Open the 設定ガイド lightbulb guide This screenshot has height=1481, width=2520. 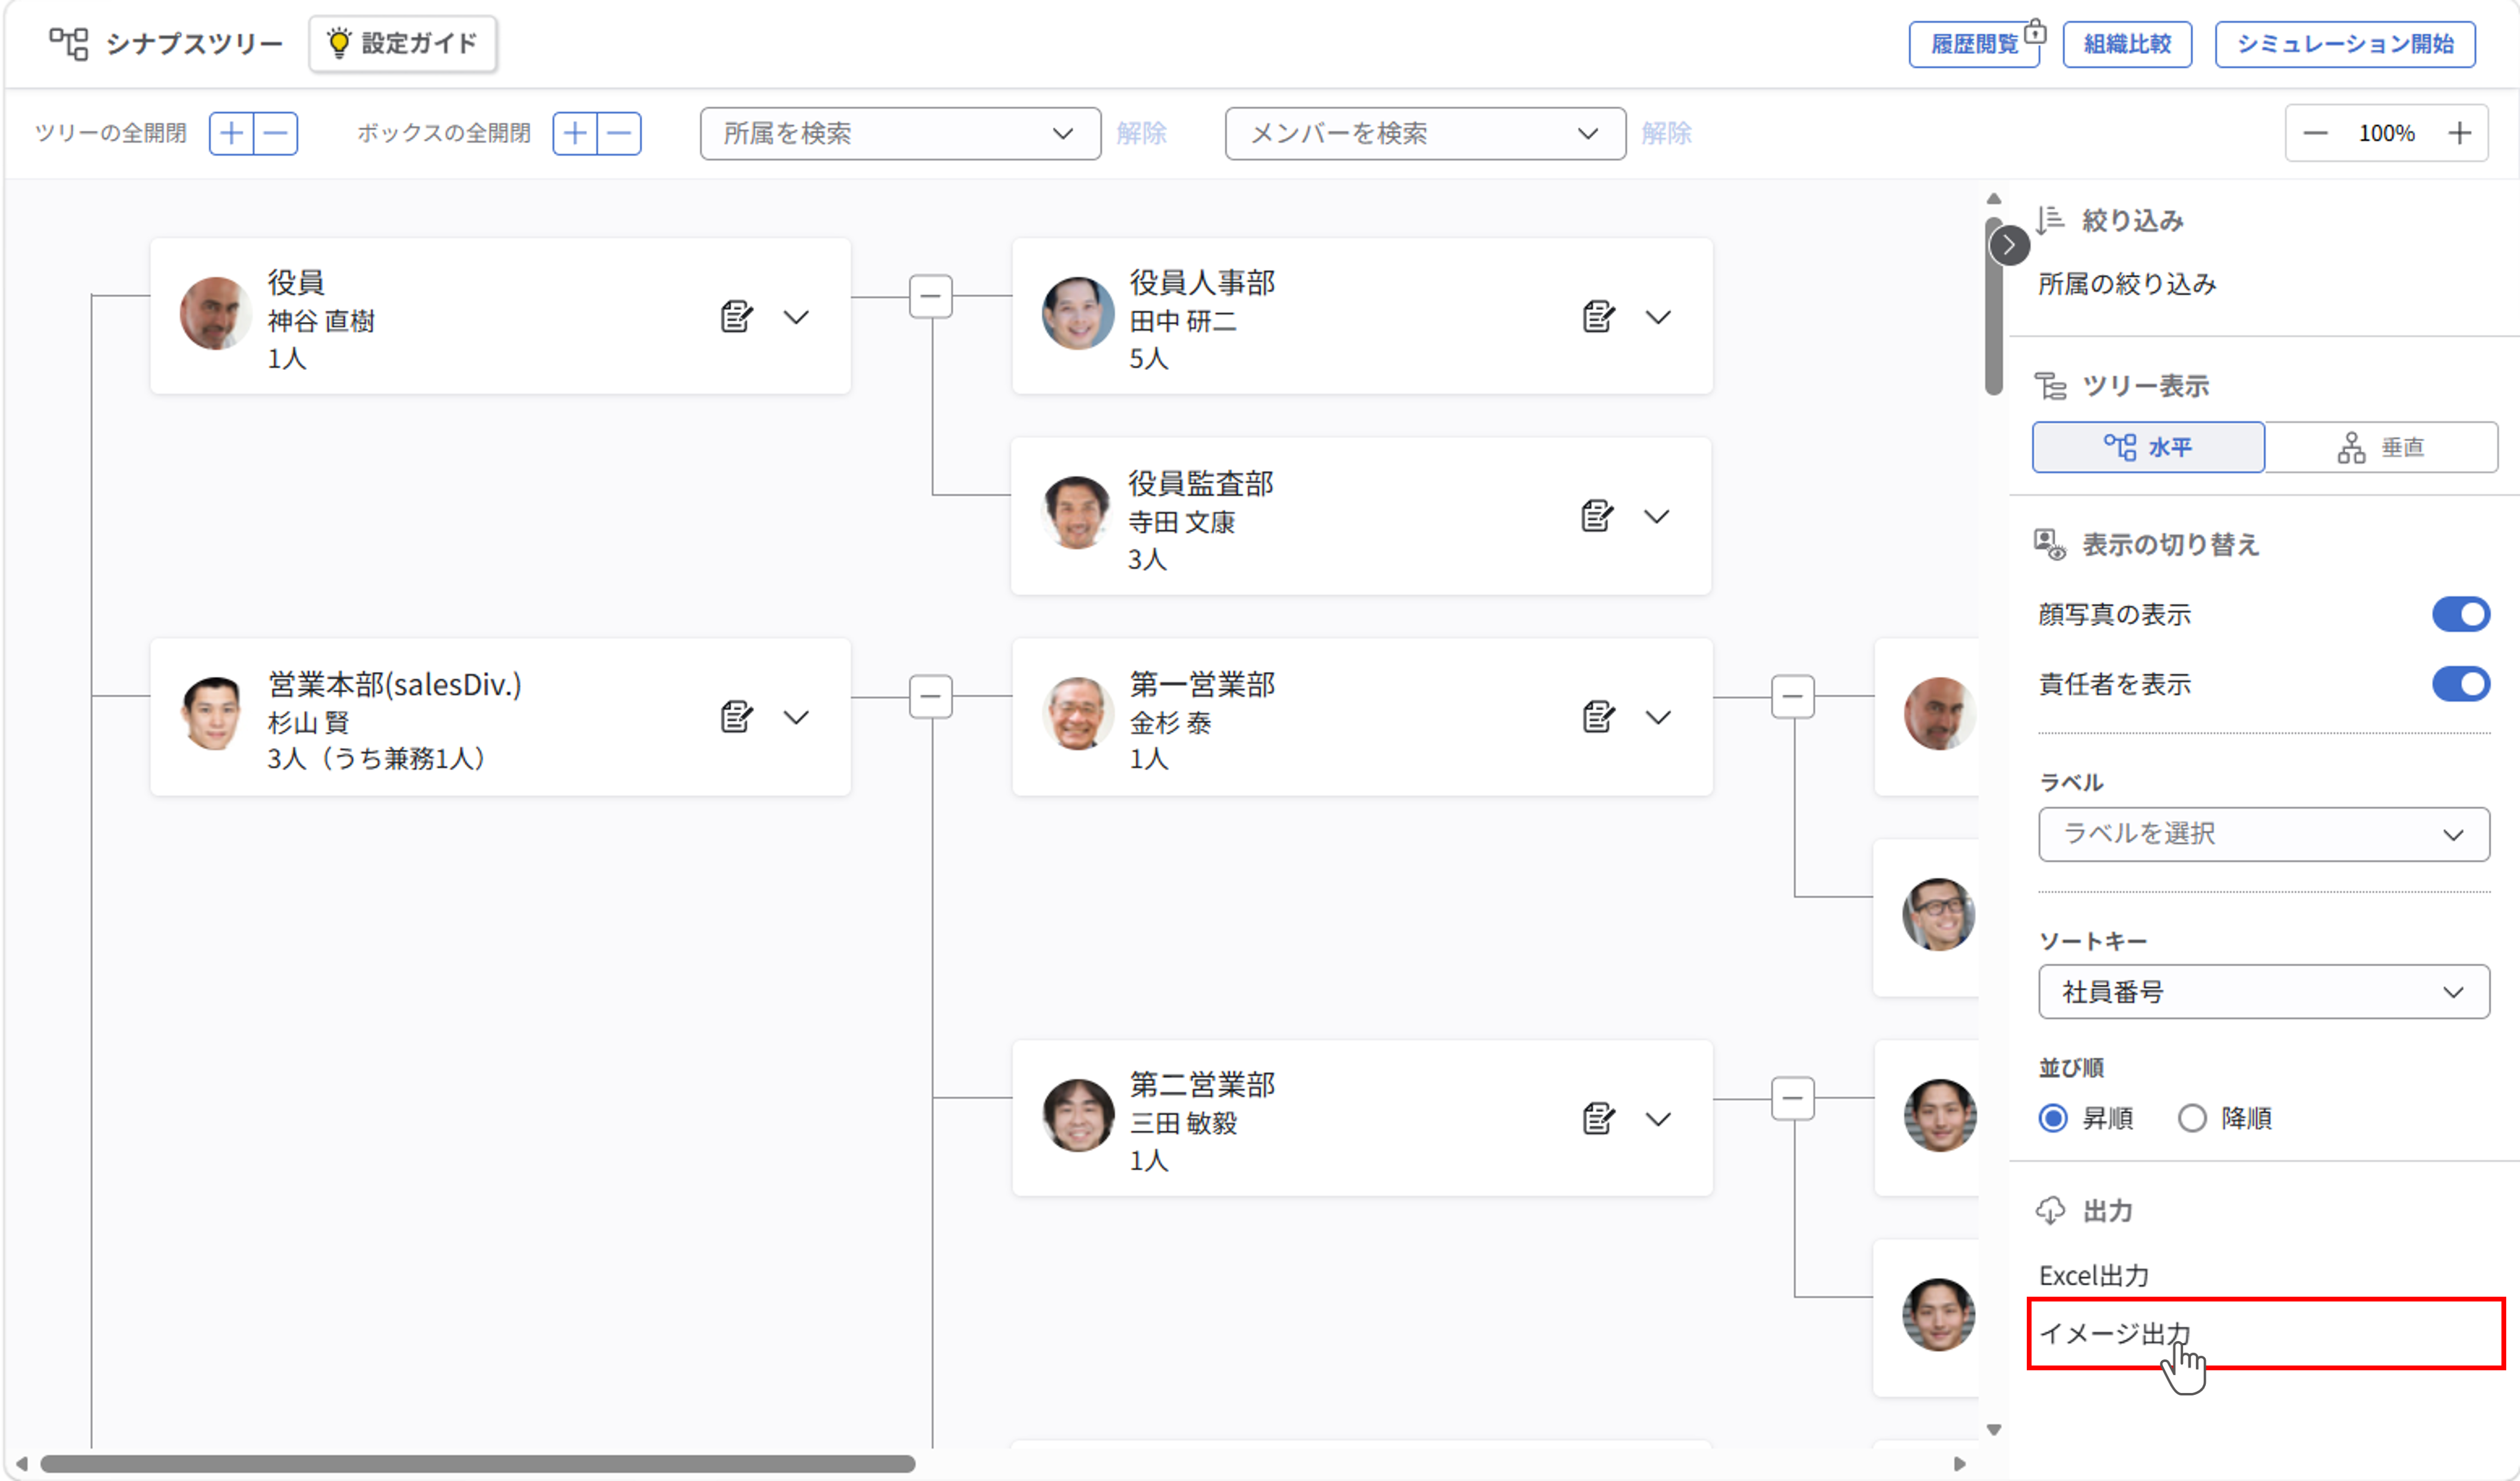(403, 43)
